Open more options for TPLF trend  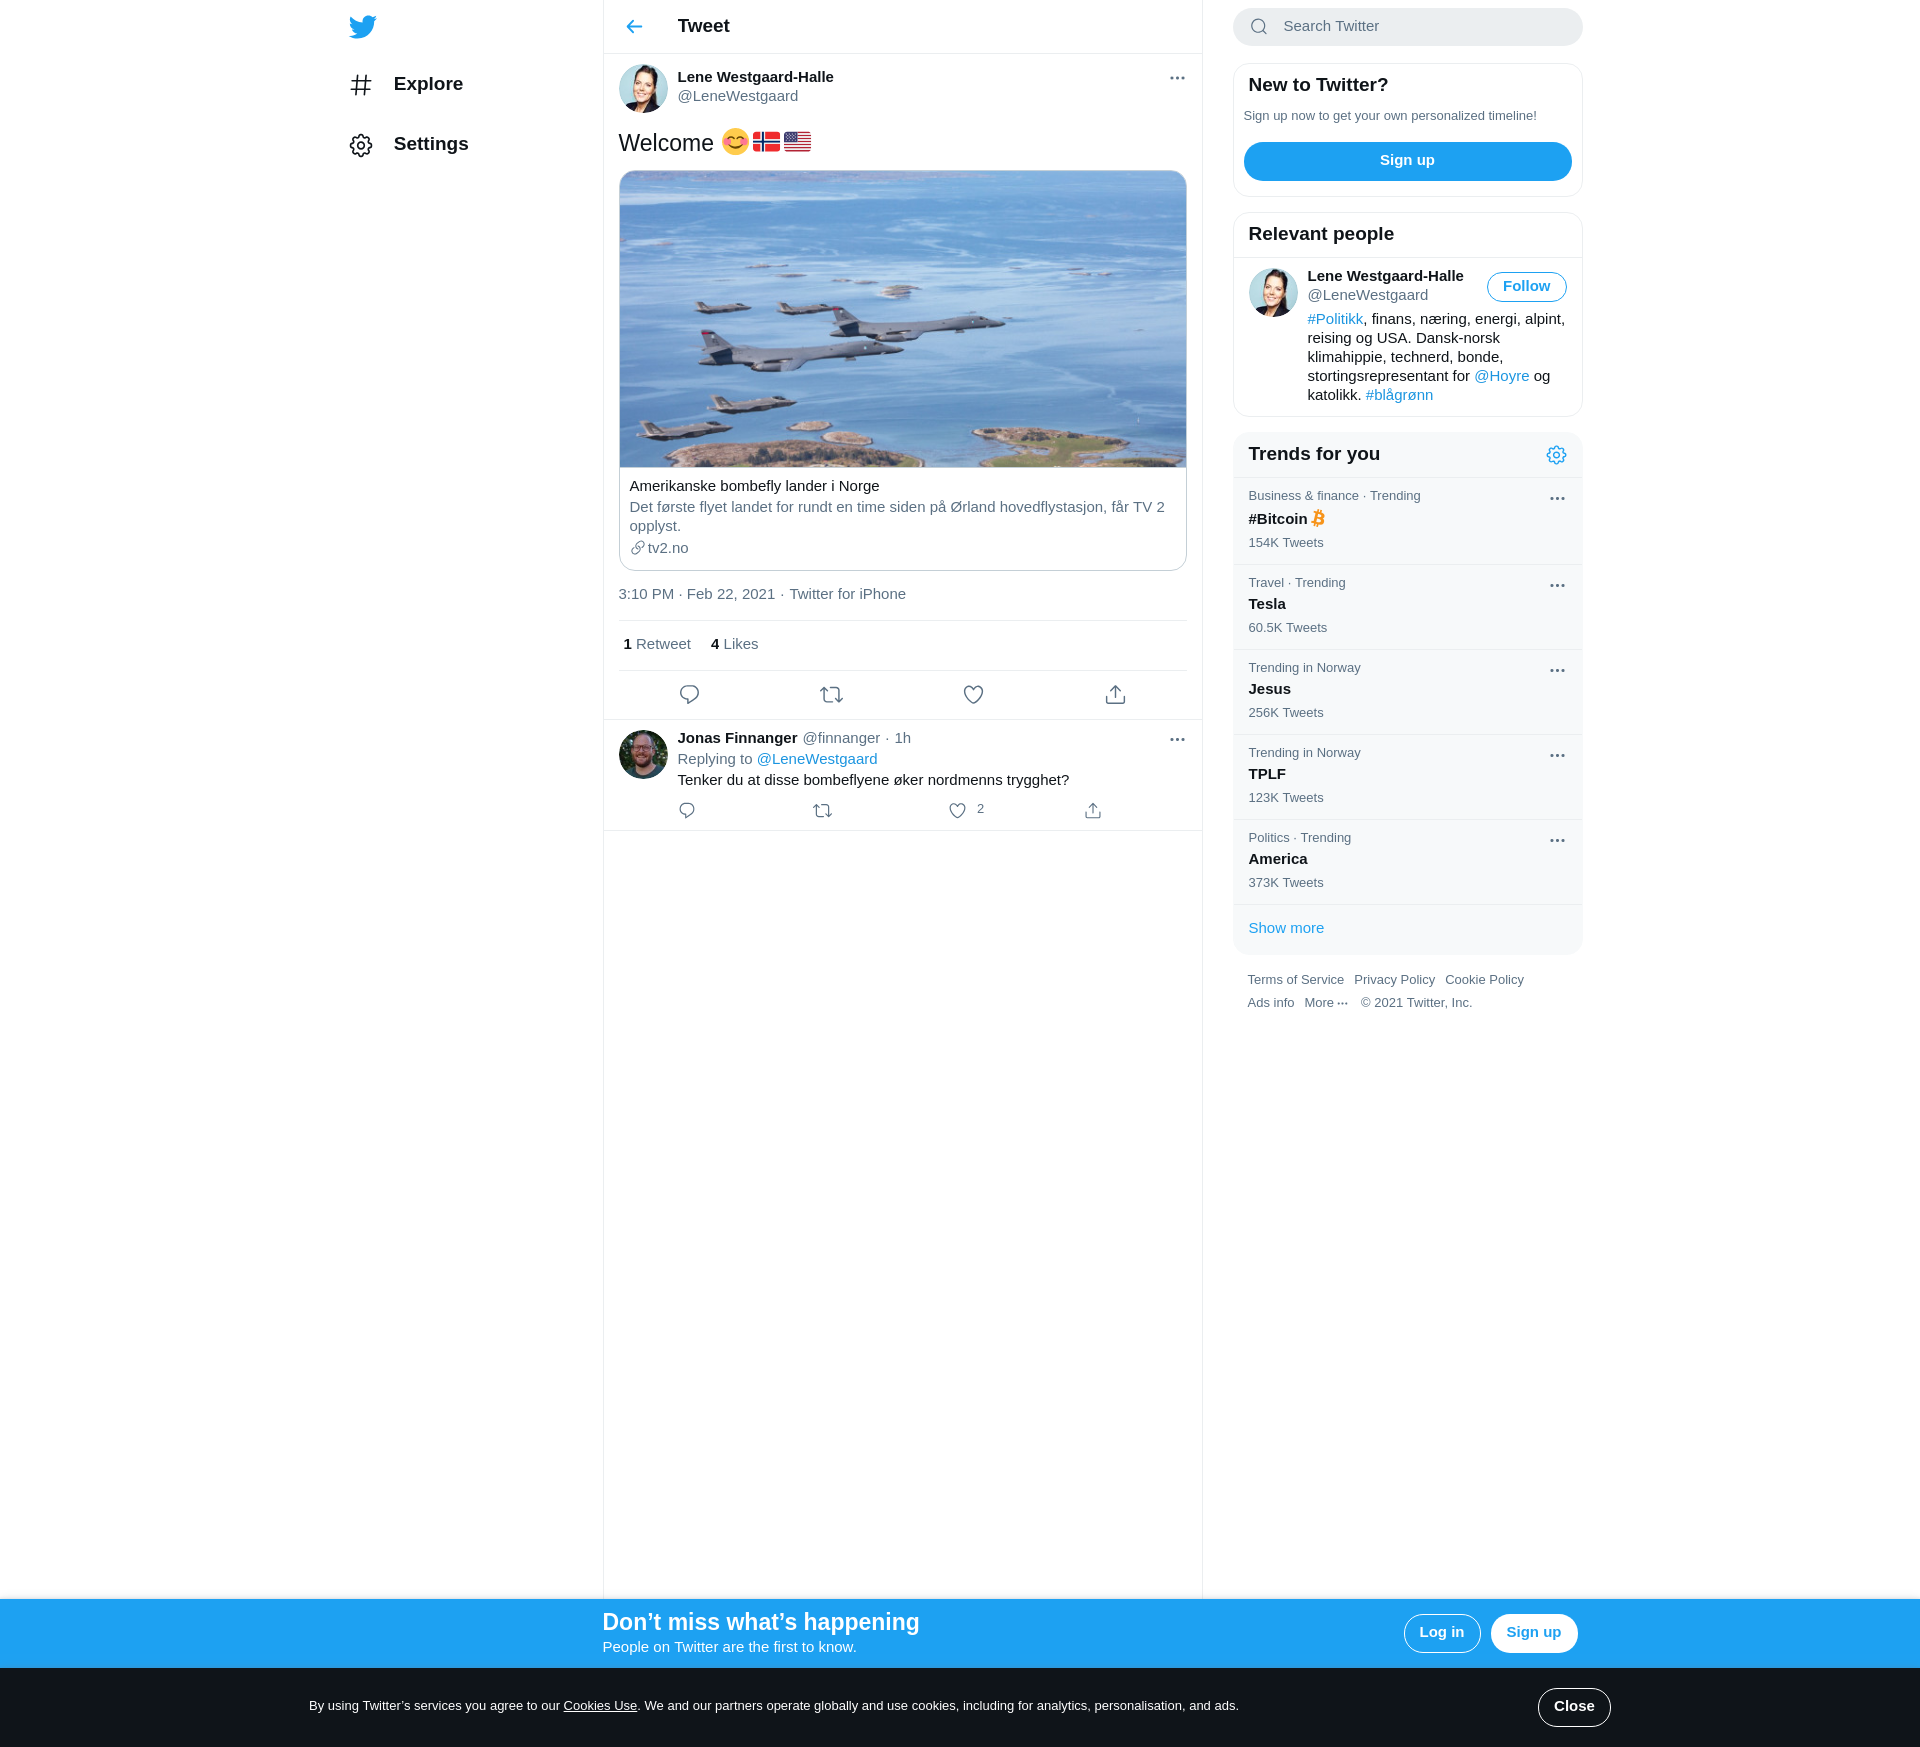tap(1557, 755)
